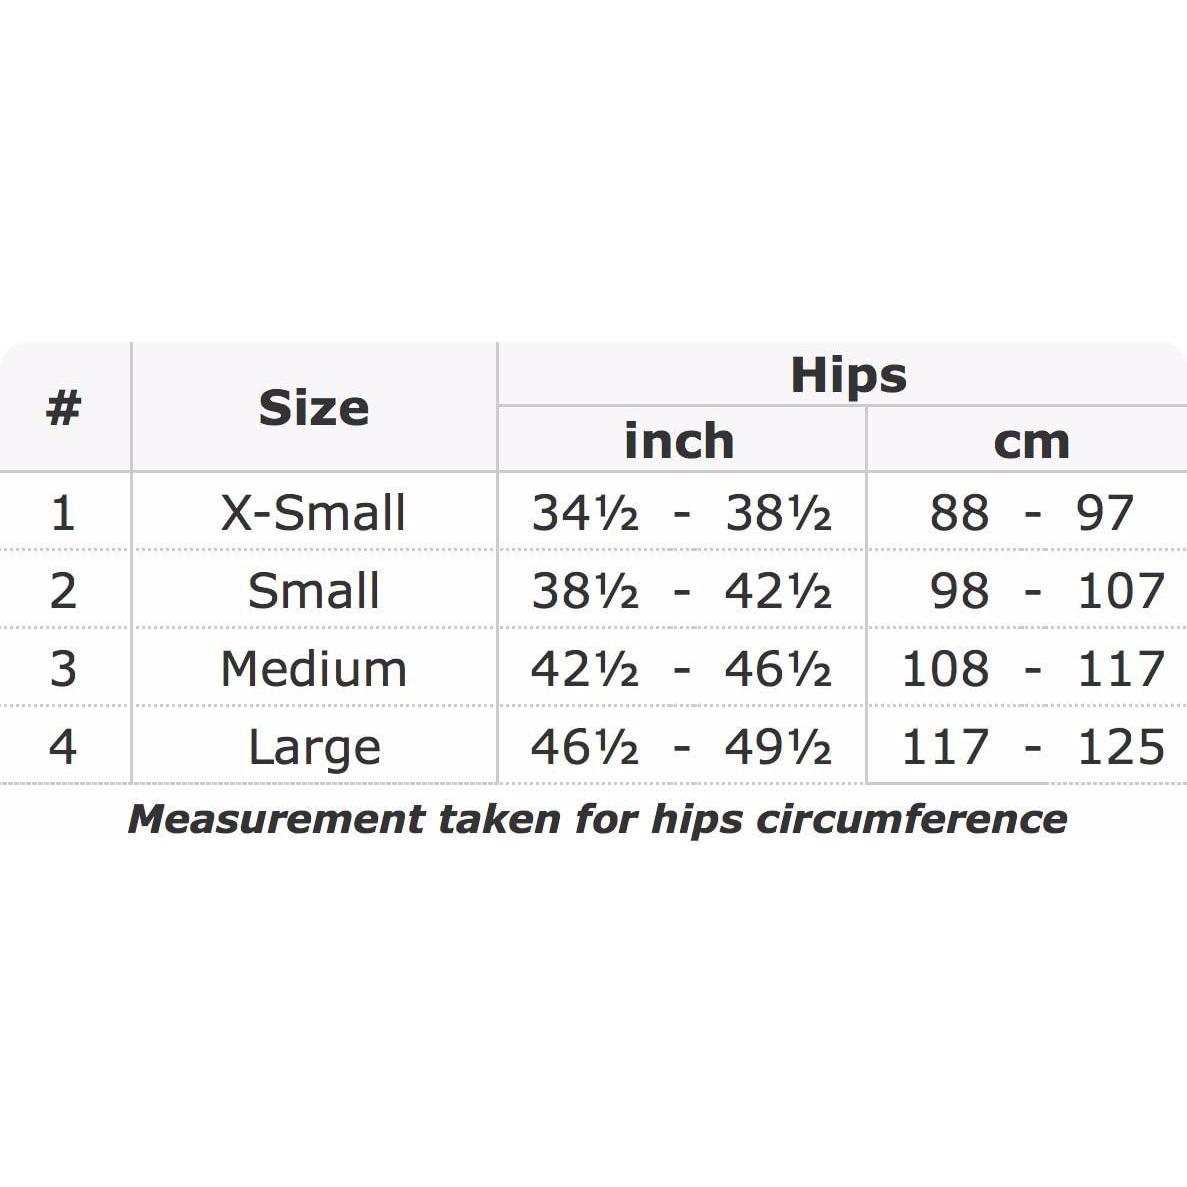
Task: Click the "Size" column header
Action: (x=314, y=408)
